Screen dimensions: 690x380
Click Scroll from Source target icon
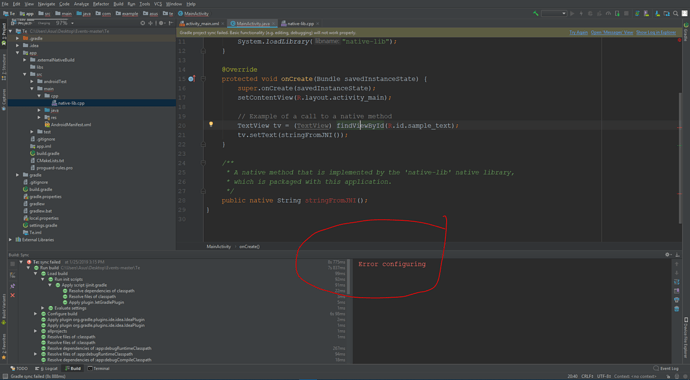pos(143,23)
